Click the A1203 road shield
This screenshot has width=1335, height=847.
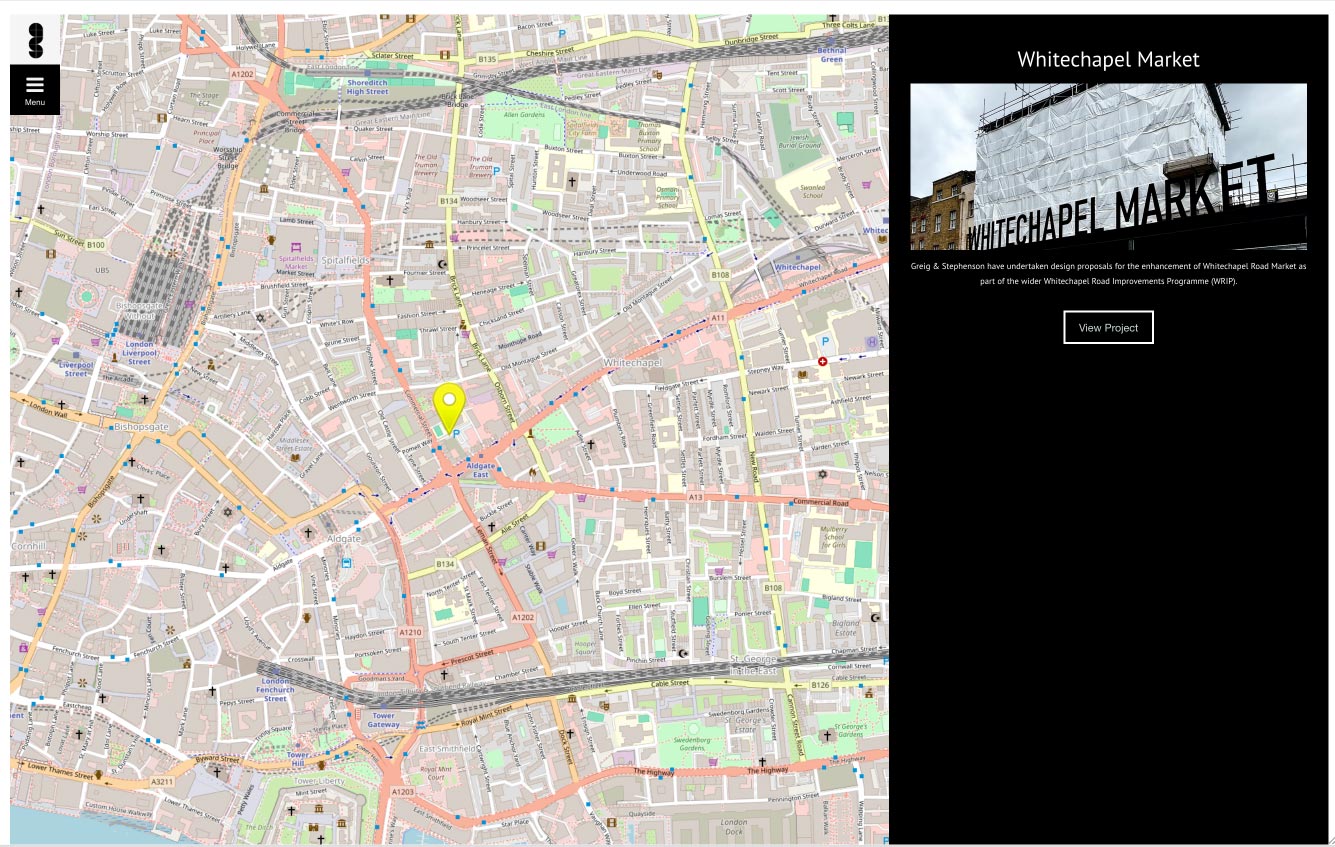click(403, 792)
